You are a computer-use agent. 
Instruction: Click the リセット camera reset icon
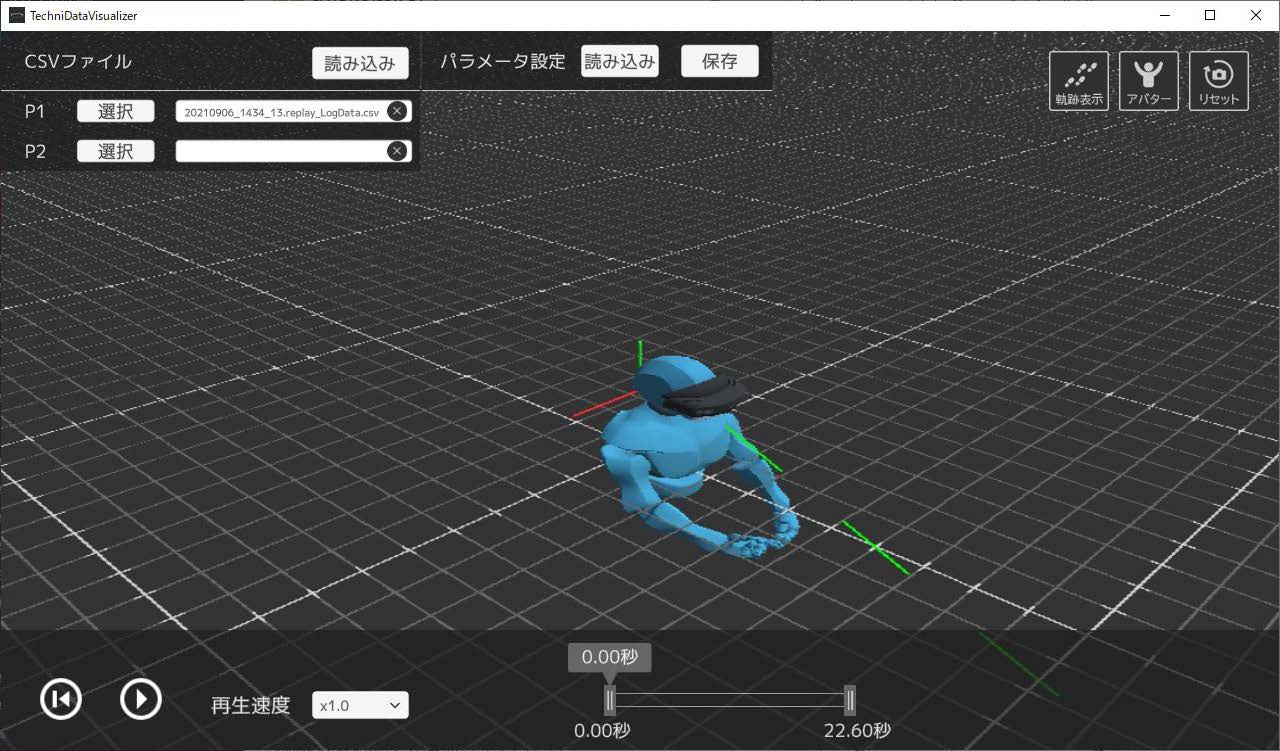[1218, 81]
